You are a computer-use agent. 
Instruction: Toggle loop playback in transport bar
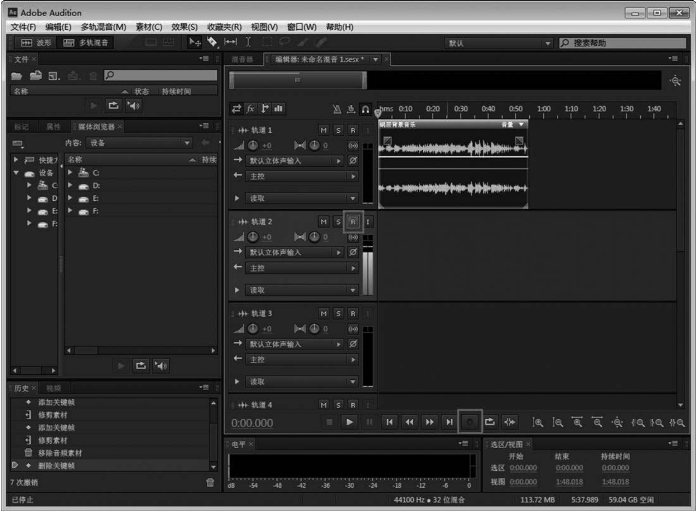[x=490, y=423]
